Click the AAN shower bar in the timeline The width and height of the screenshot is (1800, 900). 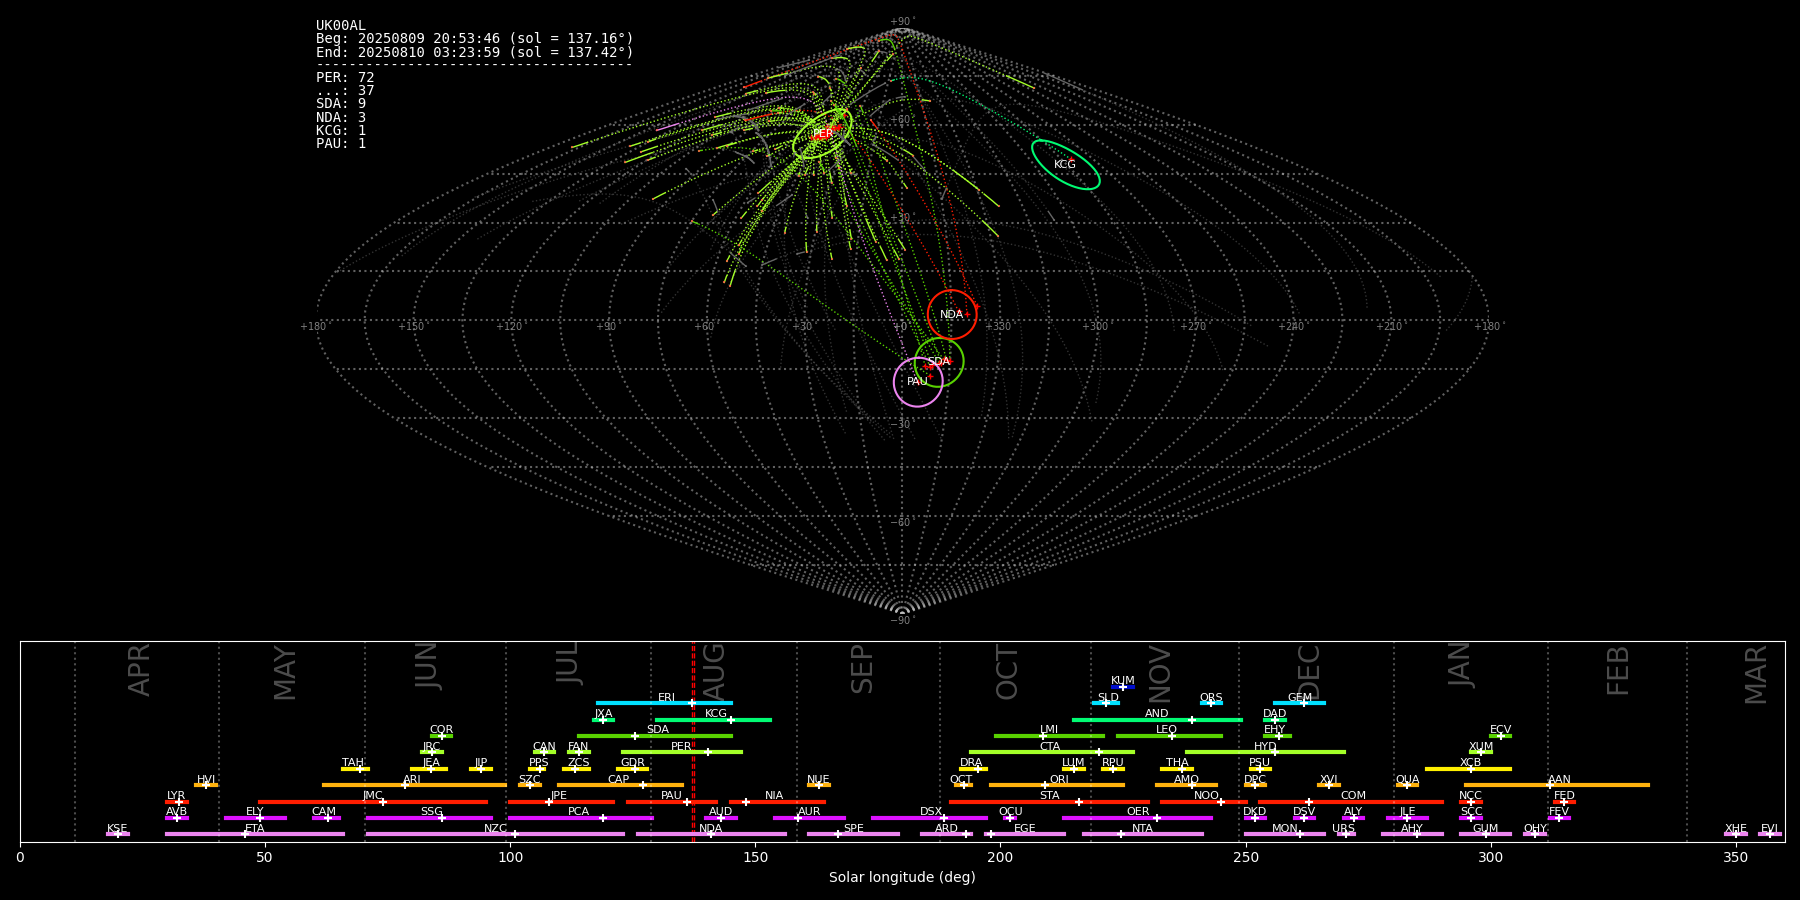click(1557, 785)
